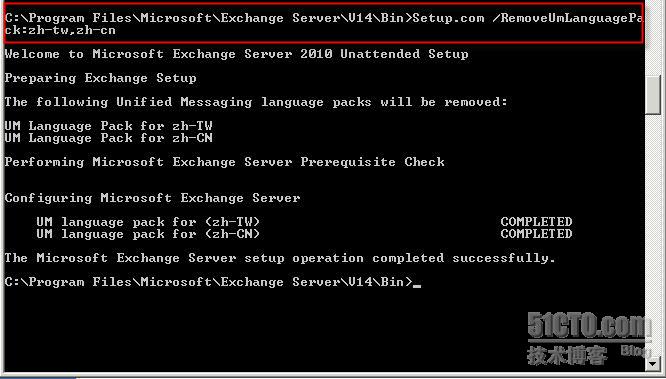Image resolution: width=666 pixels, height=379 pixels.
Task: Click COMPLETED status for zh-CN pack
Action: tap(536, 234)
